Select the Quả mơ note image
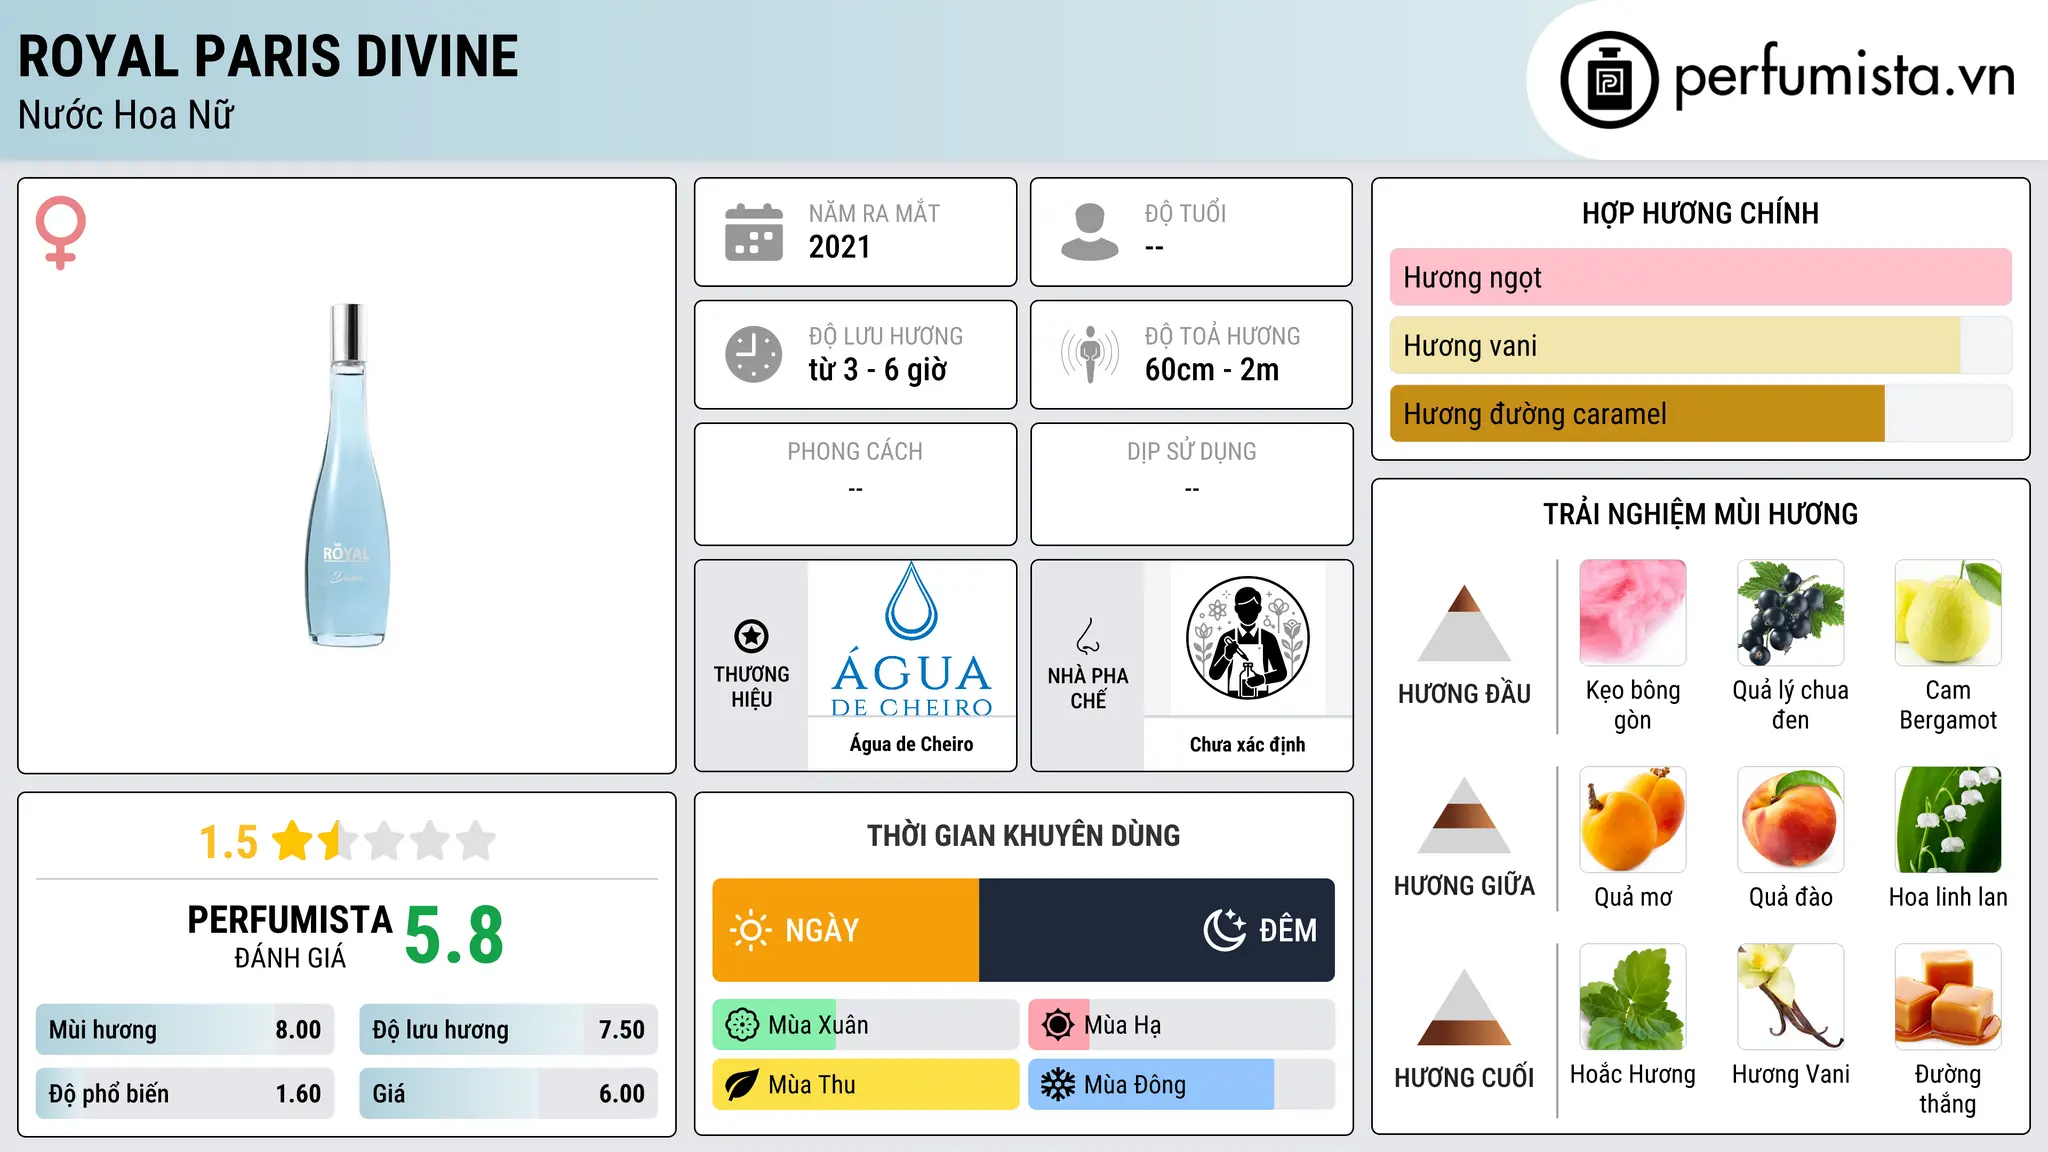The width and height of the screenshot is (2048, 1152). coord(1633,819)
